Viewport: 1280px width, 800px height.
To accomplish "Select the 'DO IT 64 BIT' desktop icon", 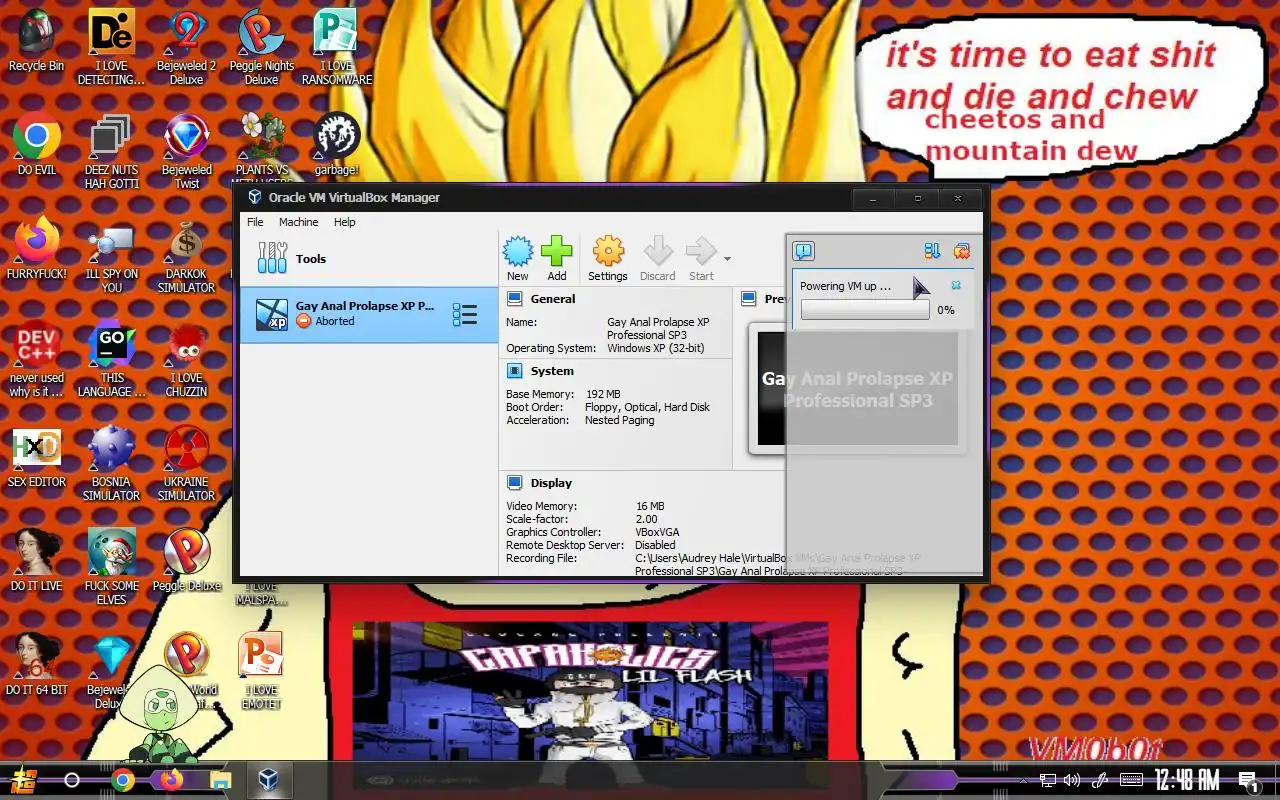I will 37,665.
